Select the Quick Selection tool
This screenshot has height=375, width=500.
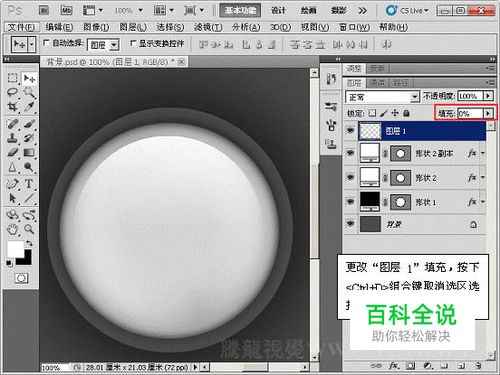click(29, 92)
